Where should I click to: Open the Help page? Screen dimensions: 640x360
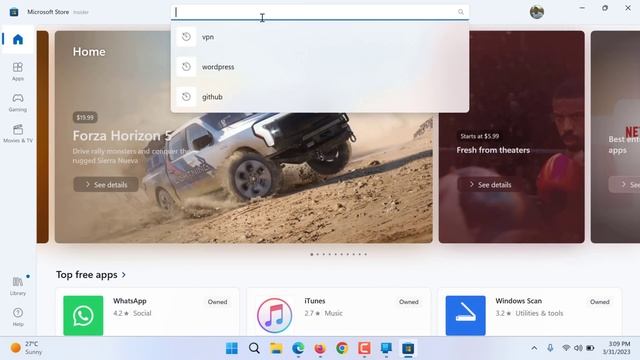pyautogui.click(x=18, y=317)
